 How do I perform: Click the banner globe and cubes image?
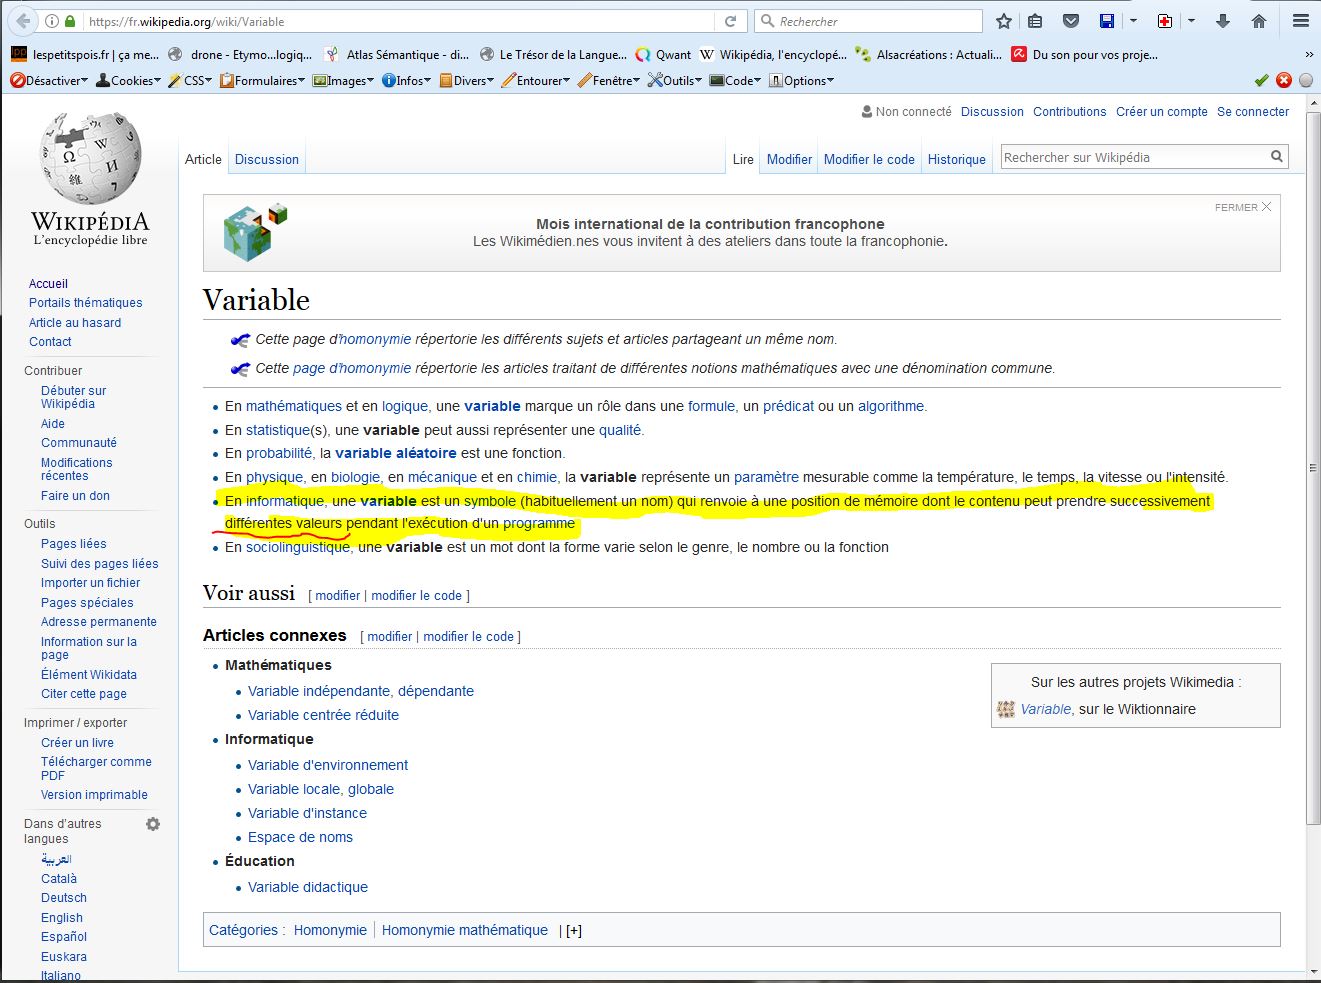(255, 232)
